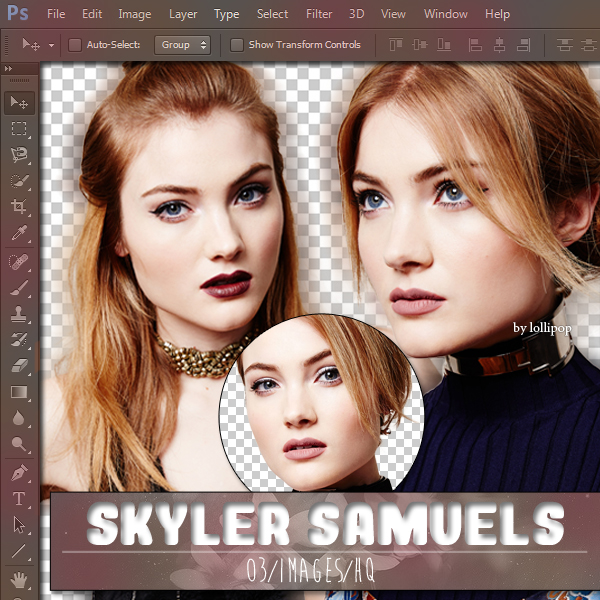Click the circular face thumbnail on canvas
Image resolution: width=600 pixels, height=600 pixels.
pyautogui.click(x=321, y=403)
